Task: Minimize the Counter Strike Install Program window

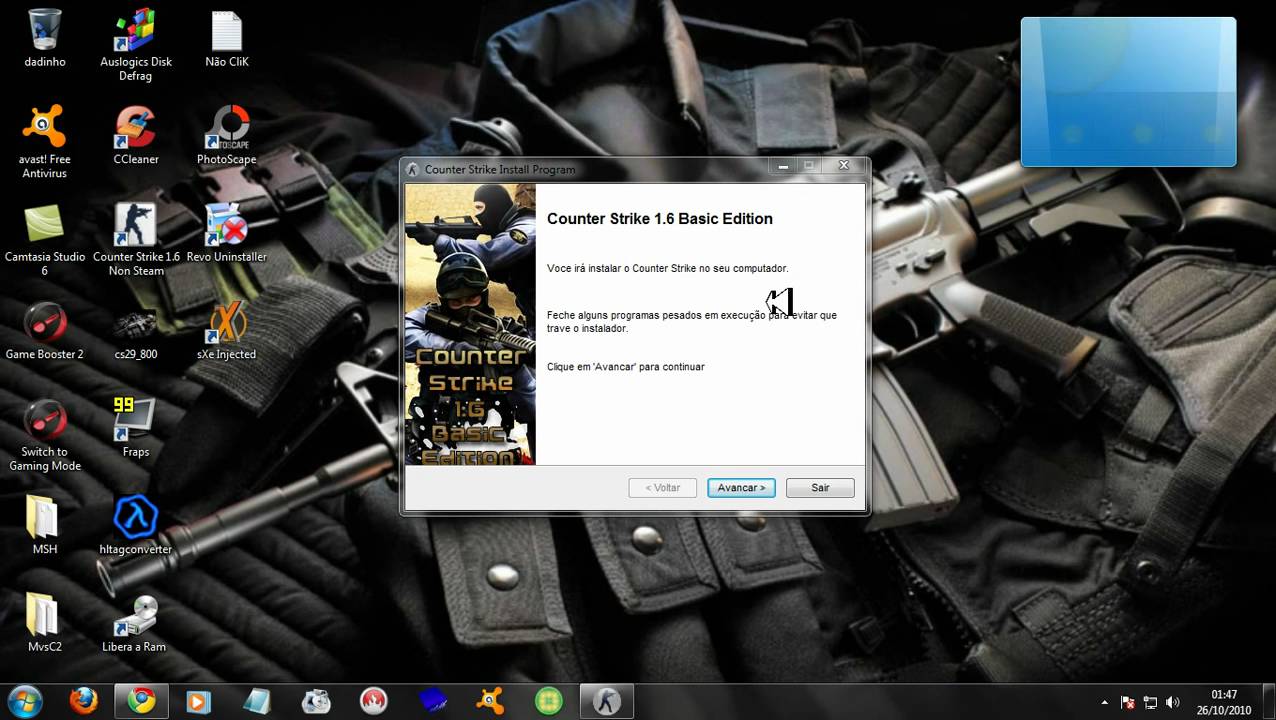Action: pyautogui.click(x=783, y=166)
